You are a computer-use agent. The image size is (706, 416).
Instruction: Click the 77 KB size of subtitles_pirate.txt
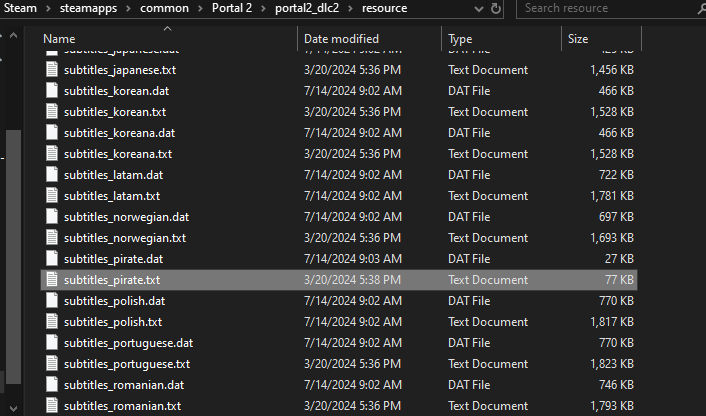tap(619, 280)
